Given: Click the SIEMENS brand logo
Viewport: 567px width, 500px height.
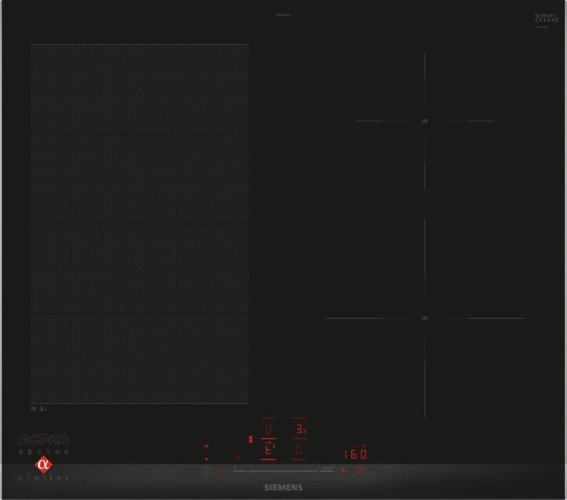Looking at the screenshot, I should 283,487.
